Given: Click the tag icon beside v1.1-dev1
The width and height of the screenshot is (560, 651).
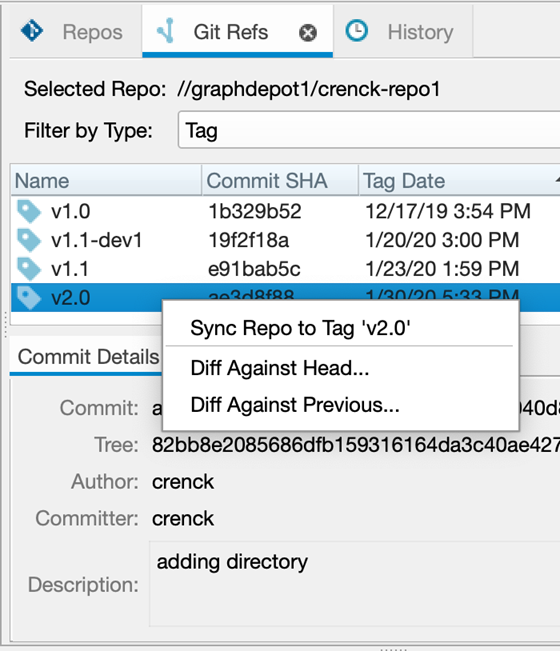Looking at the screenshot, I should coord(29,240).
